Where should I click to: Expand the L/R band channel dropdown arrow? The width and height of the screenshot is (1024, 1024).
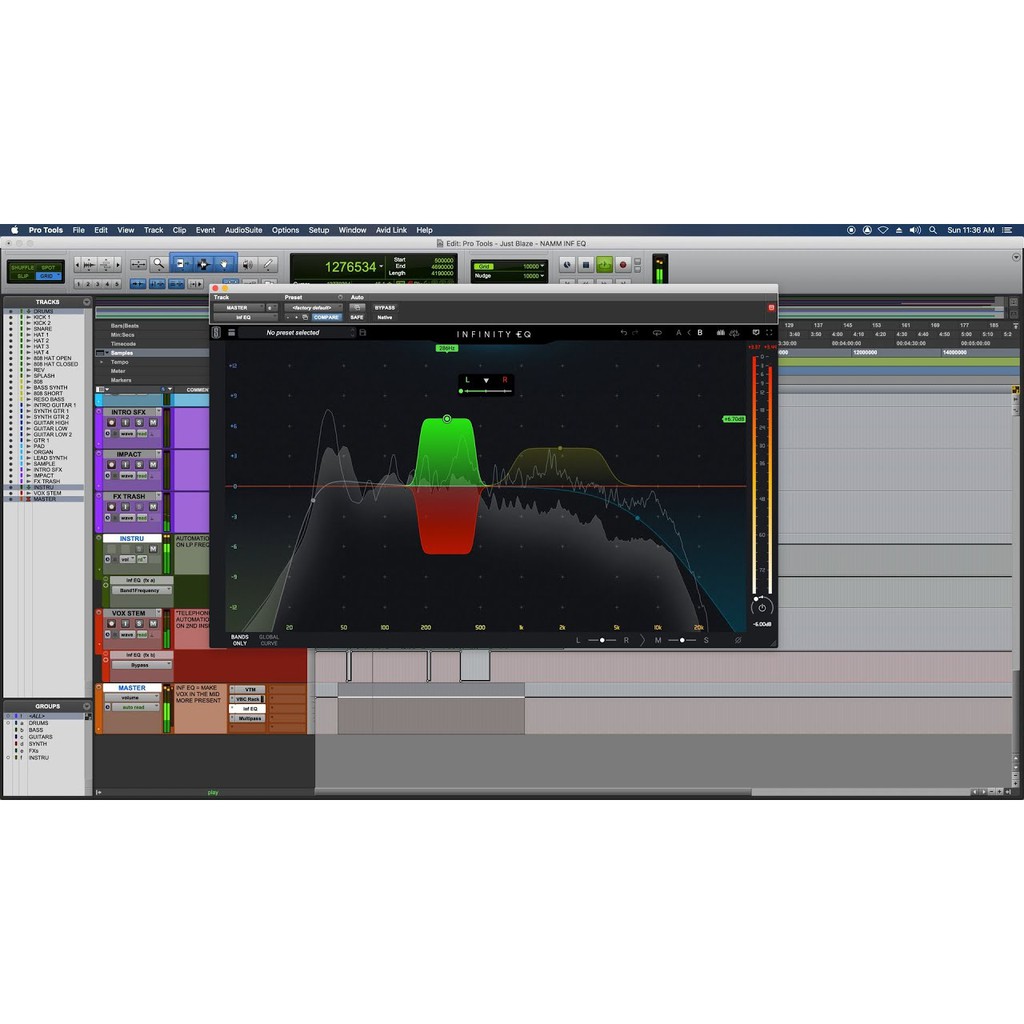tap(486, 380)
